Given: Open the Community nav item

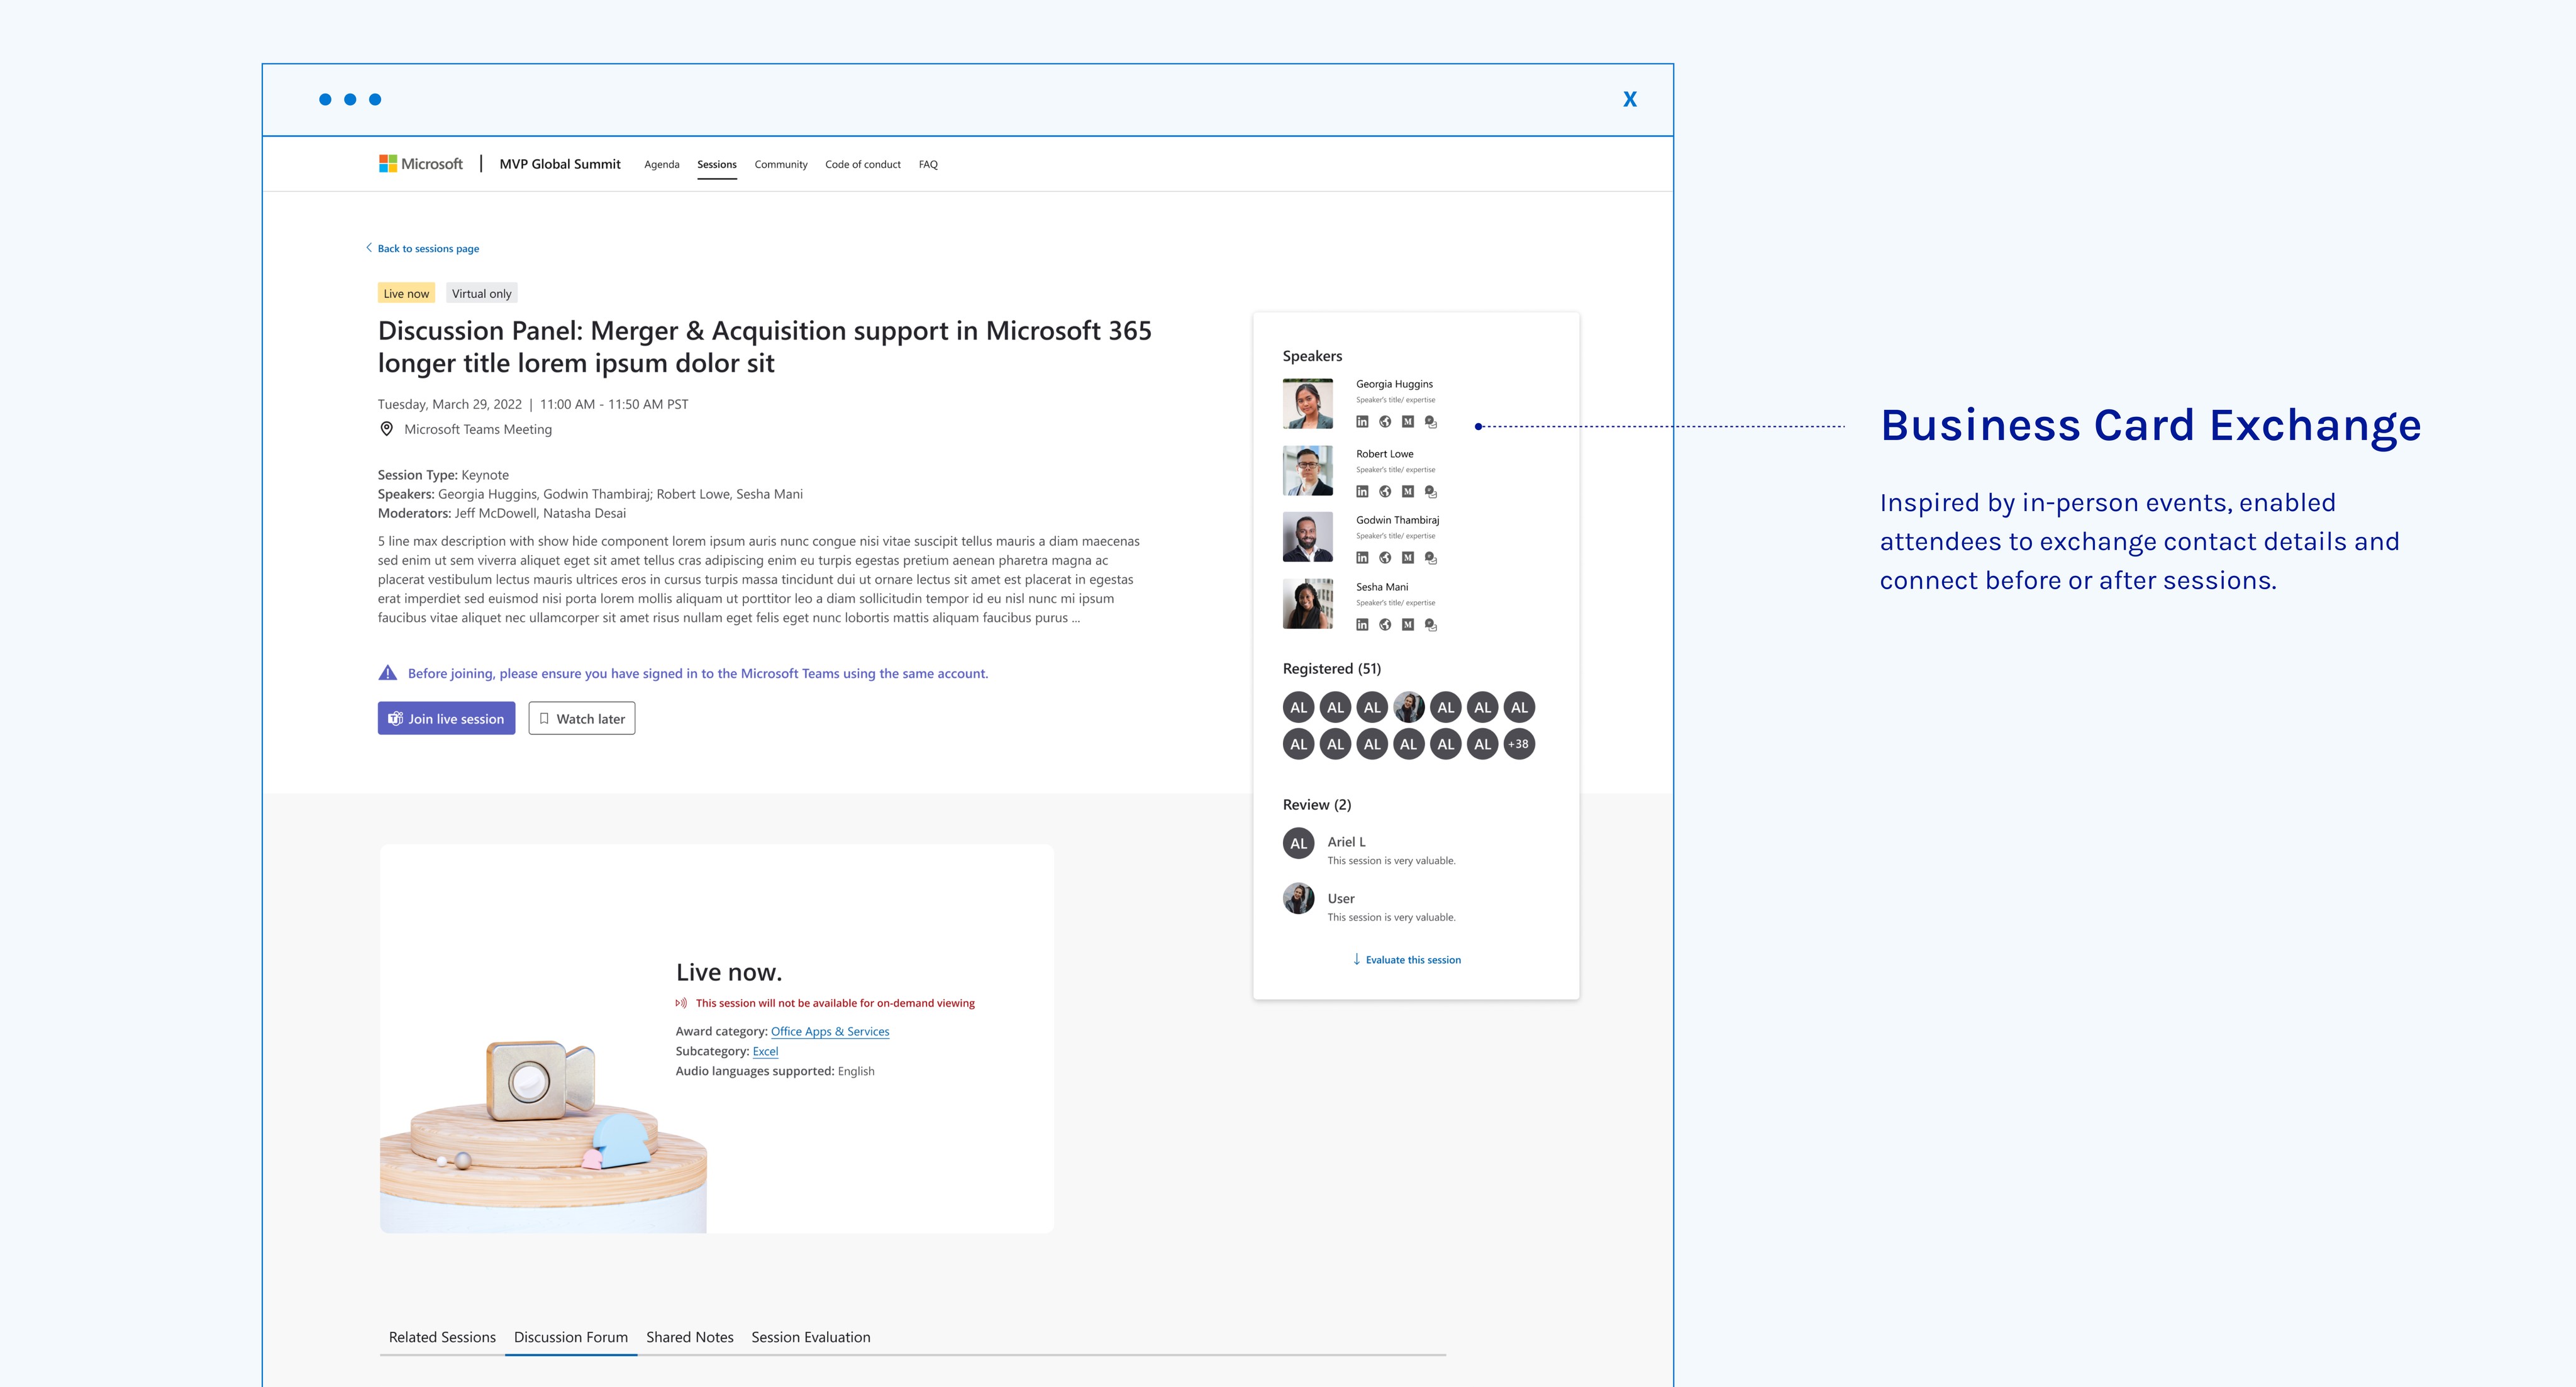Looking at the screenshot, I should [x=780, y=164].
